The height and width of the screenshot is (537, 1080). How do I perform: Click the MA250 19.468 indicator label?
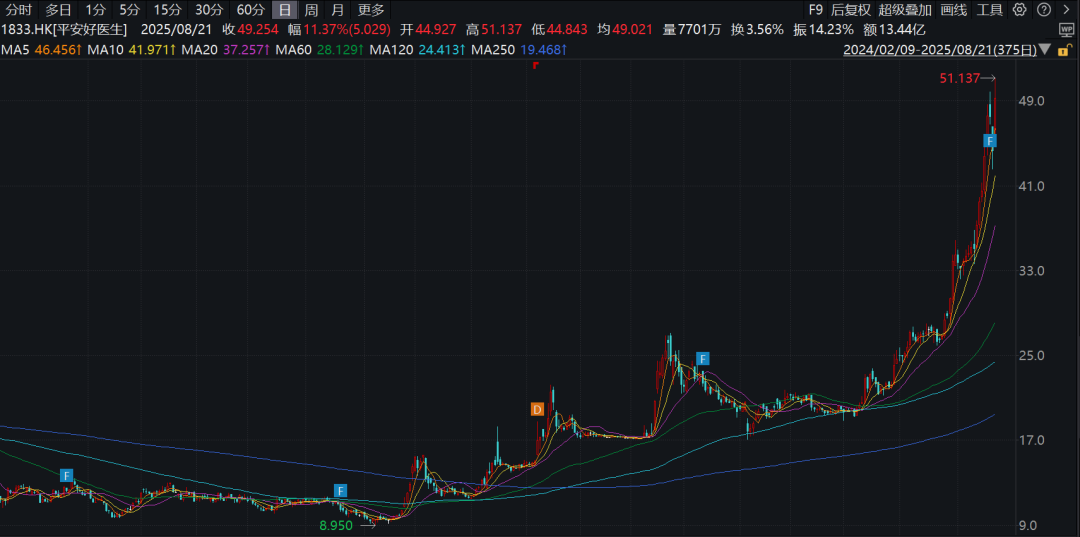[x=520, y=50]
